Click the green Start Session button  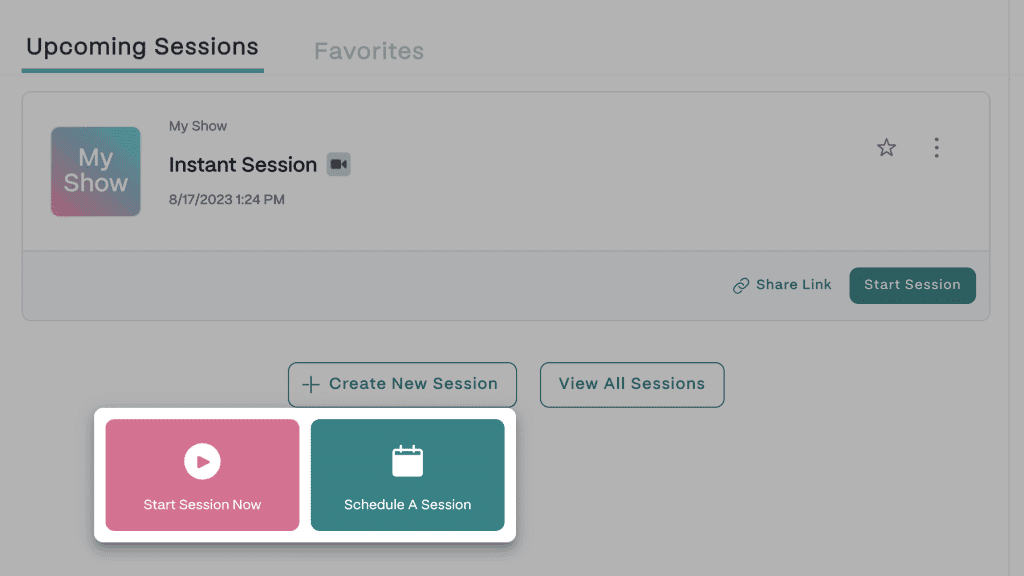(x=912, y=285)
